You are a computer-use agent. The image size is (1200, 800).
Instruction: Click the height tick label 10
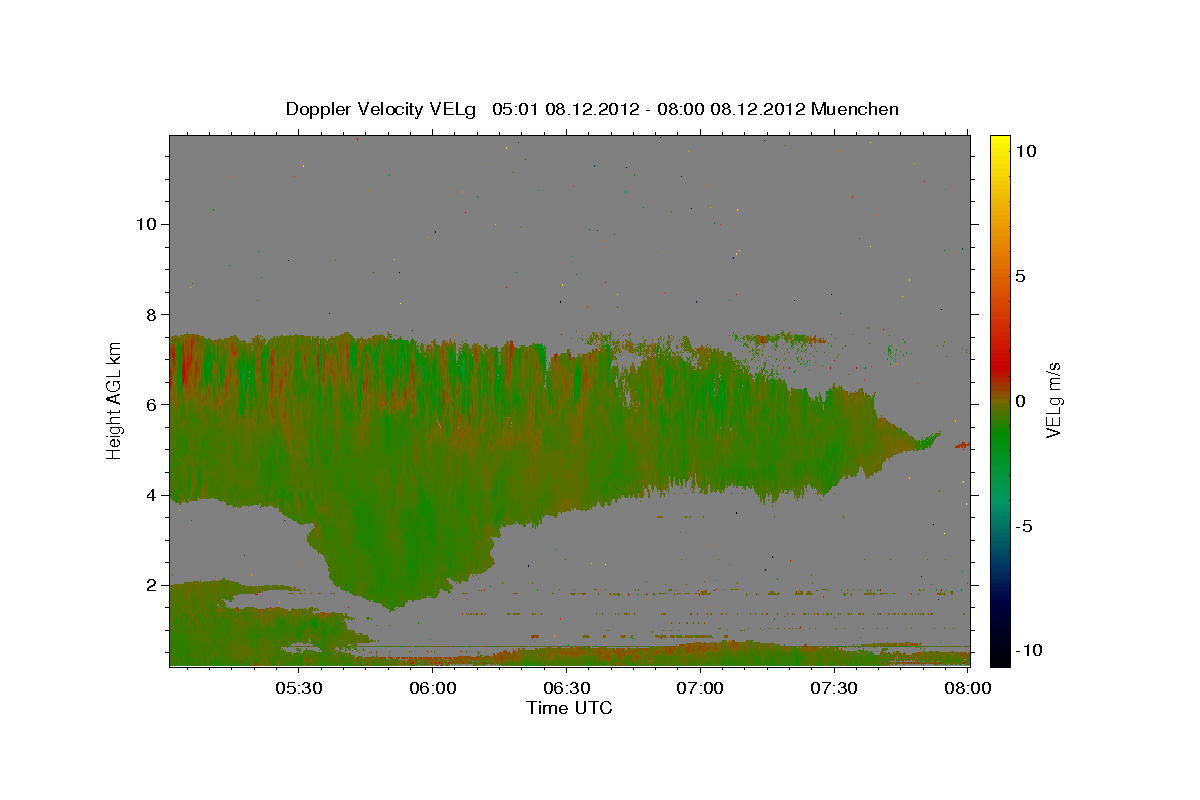147,223
